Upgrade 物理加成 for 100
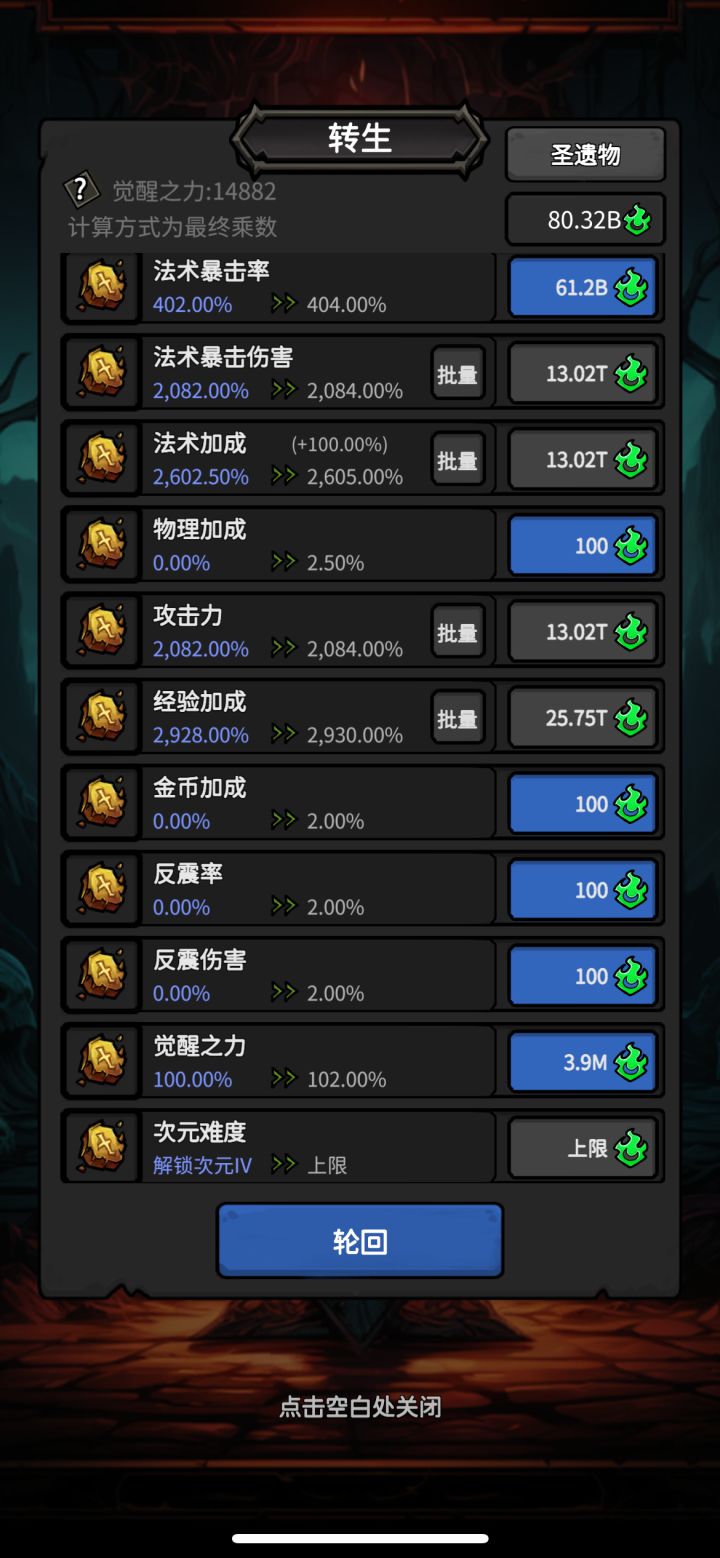This screenshot has height=1558, width=720. coord(583,546)
